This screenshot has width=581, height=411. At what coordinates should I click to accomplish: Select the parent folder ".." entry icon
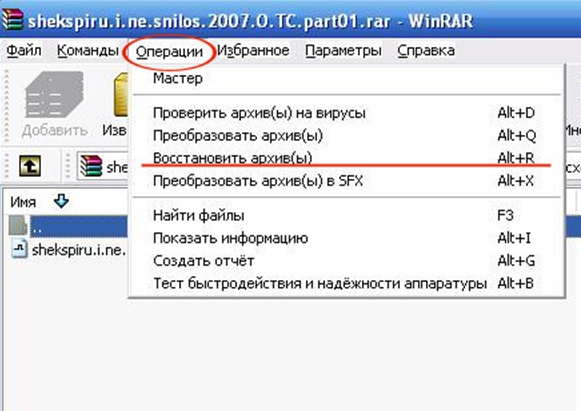[18, 226]
